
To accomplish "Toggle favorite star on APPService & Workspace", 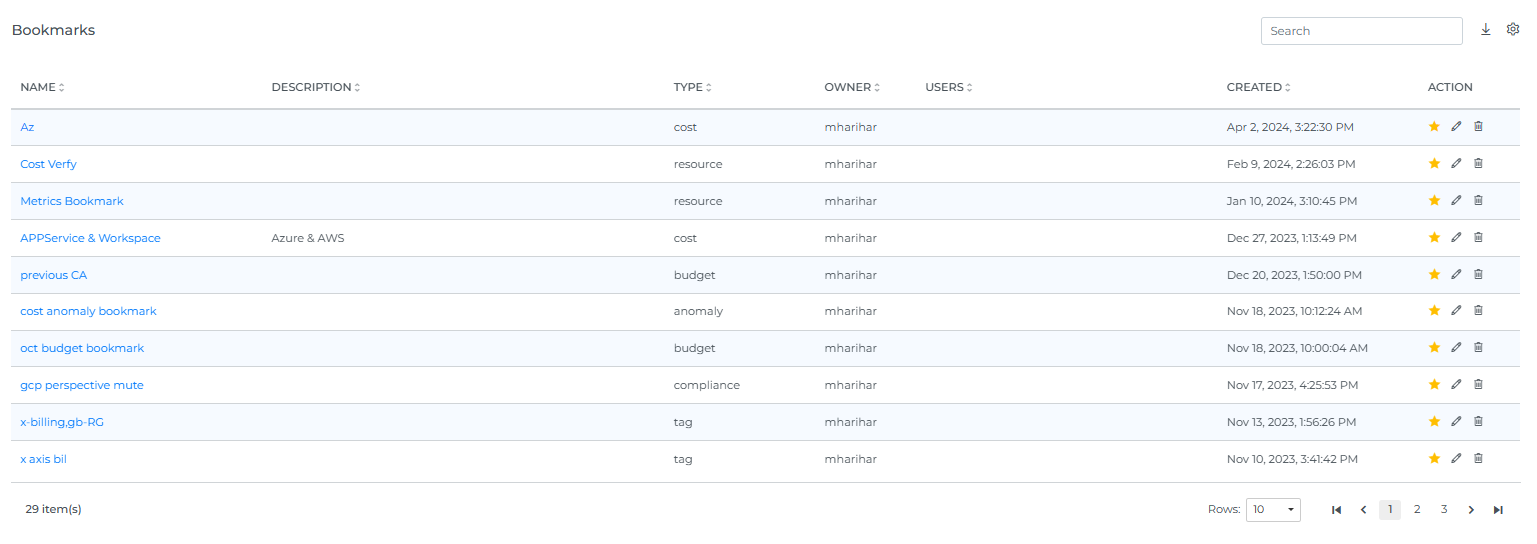I will click(x=1434, y=237).
